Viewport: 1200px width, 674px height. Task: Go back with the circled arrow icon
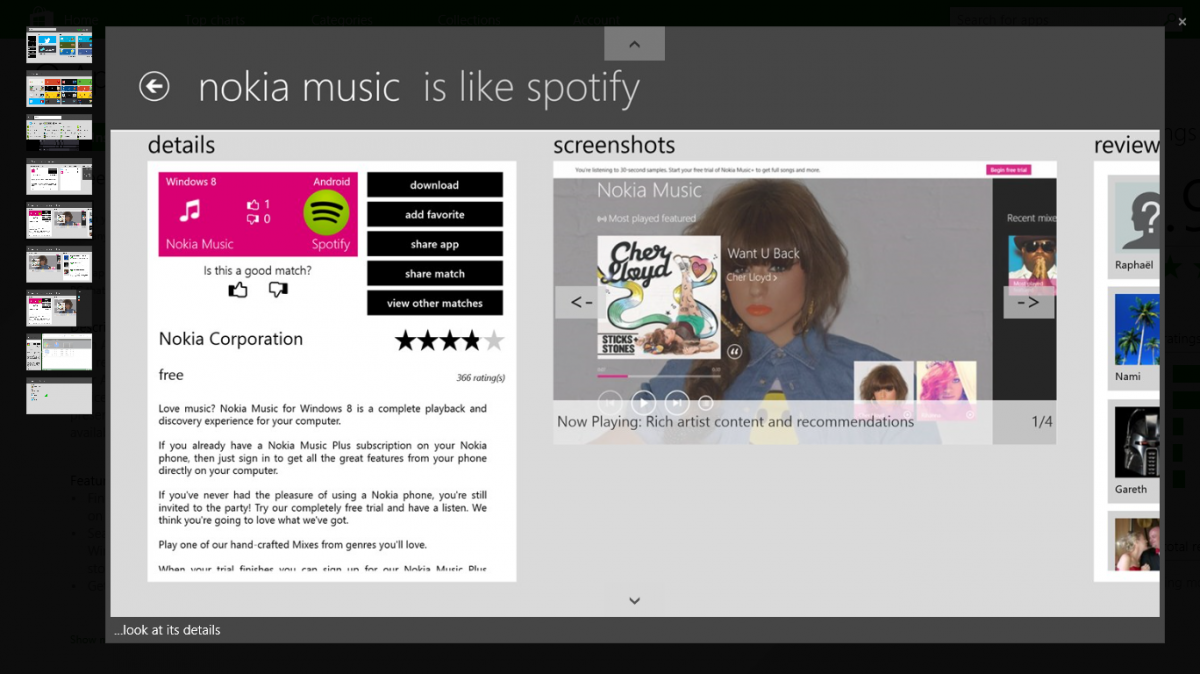coord(154,87)
